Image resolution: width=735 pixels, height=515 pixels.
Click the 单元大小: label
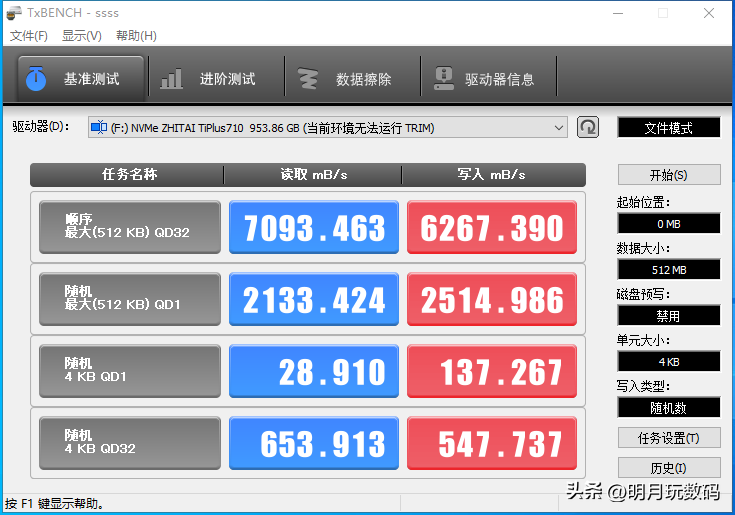click(644, 340)
